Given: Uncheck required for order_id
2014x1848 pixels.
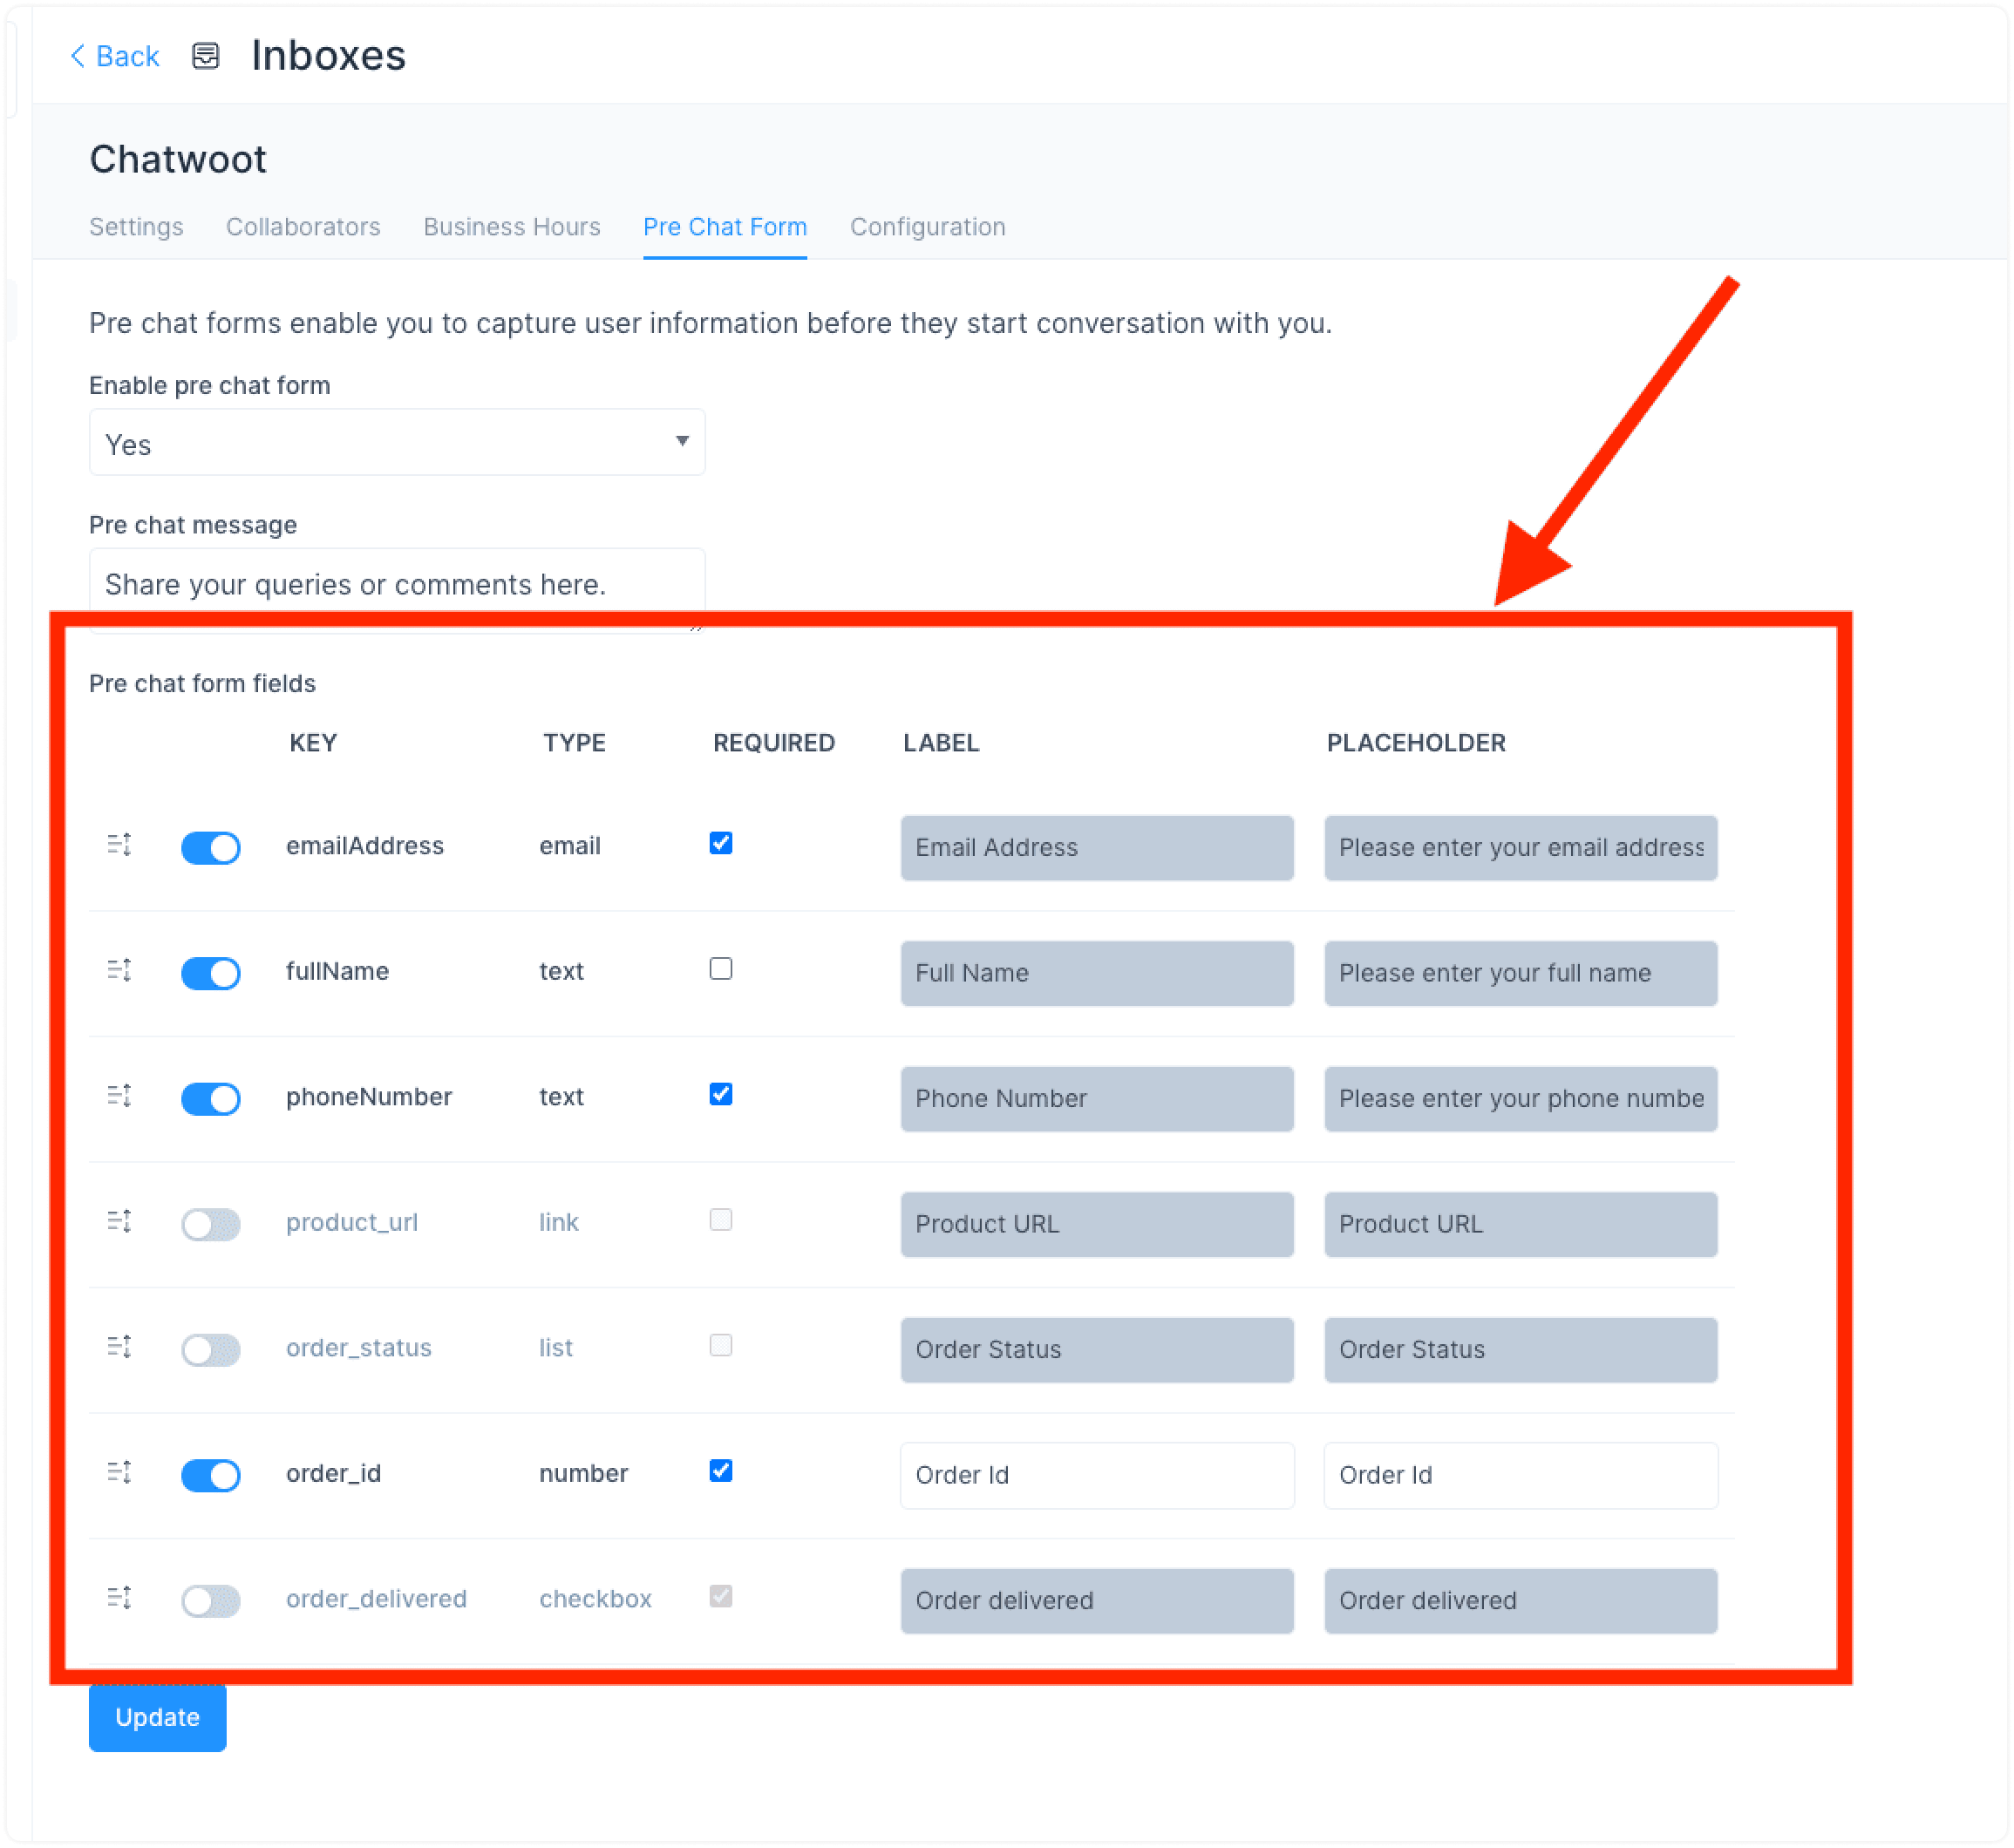Looking at the screenshot, I should coord(721,1471).
